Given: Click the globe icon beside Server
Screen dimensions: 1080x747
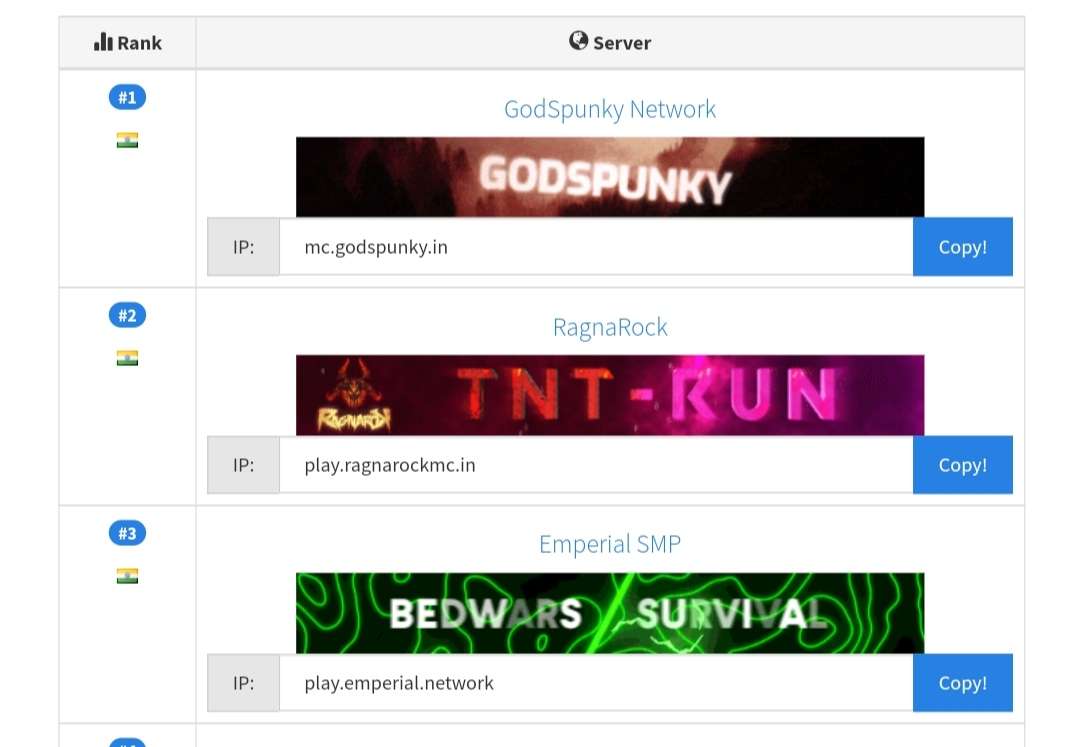Looking at the screenshot, I should coord(578,41).
